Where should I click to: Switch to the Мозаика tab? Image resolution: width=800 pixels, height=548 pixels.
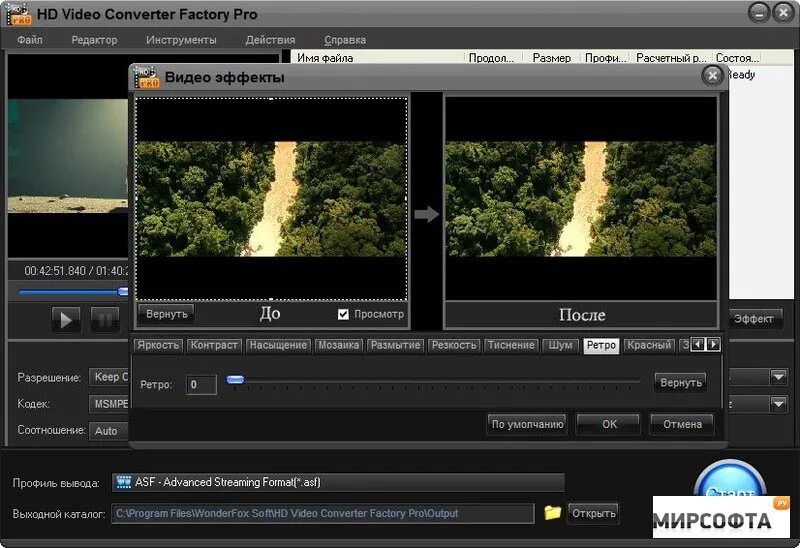point(339,345)
